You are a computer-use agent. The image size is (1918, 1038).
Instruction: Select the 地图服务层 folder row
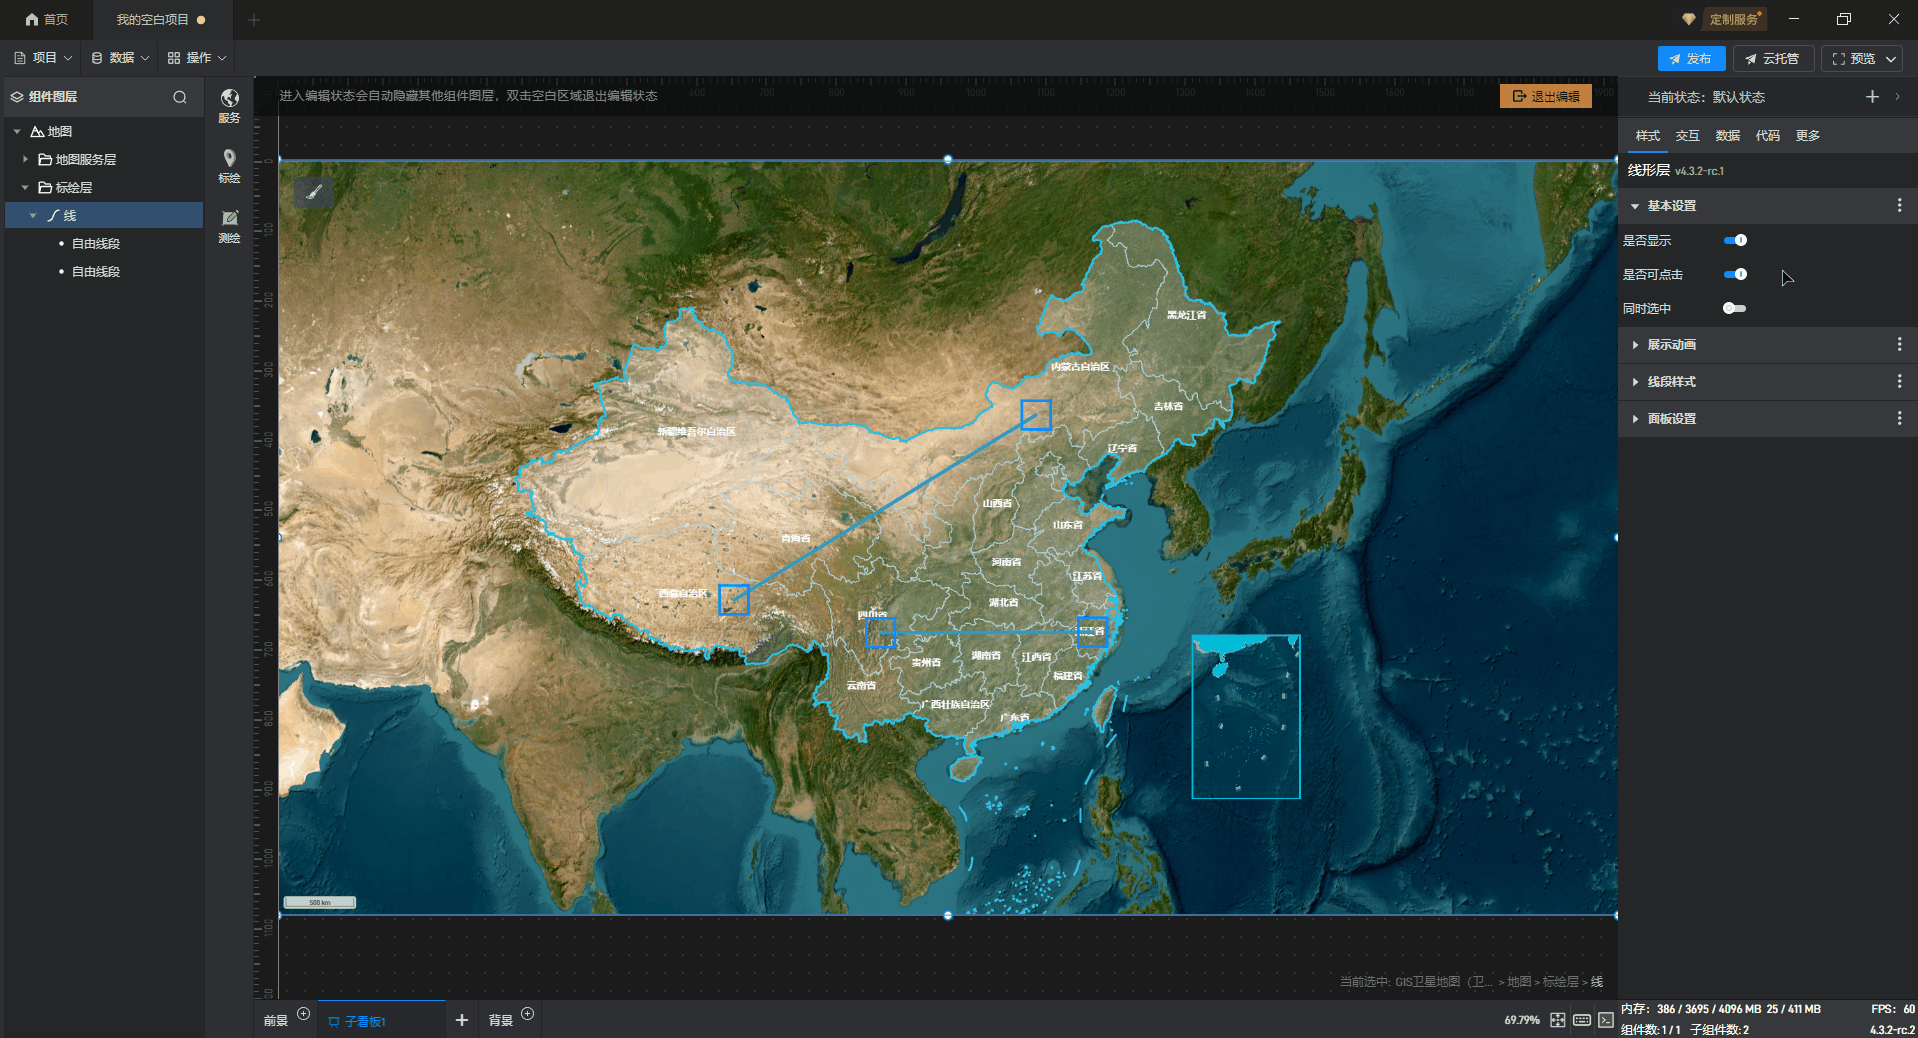pyautogui.click(x=104, y=159)
